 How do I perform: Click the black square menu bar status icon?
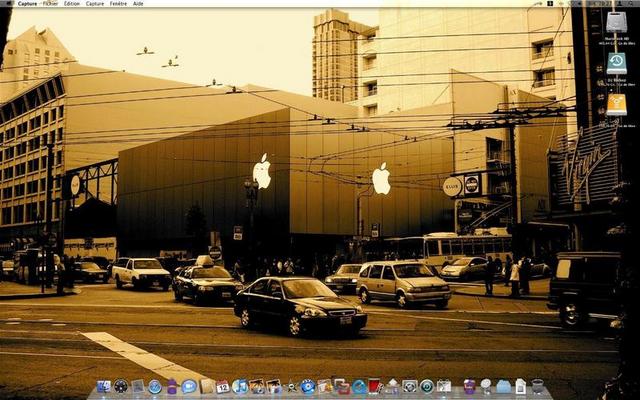[550, 3]
